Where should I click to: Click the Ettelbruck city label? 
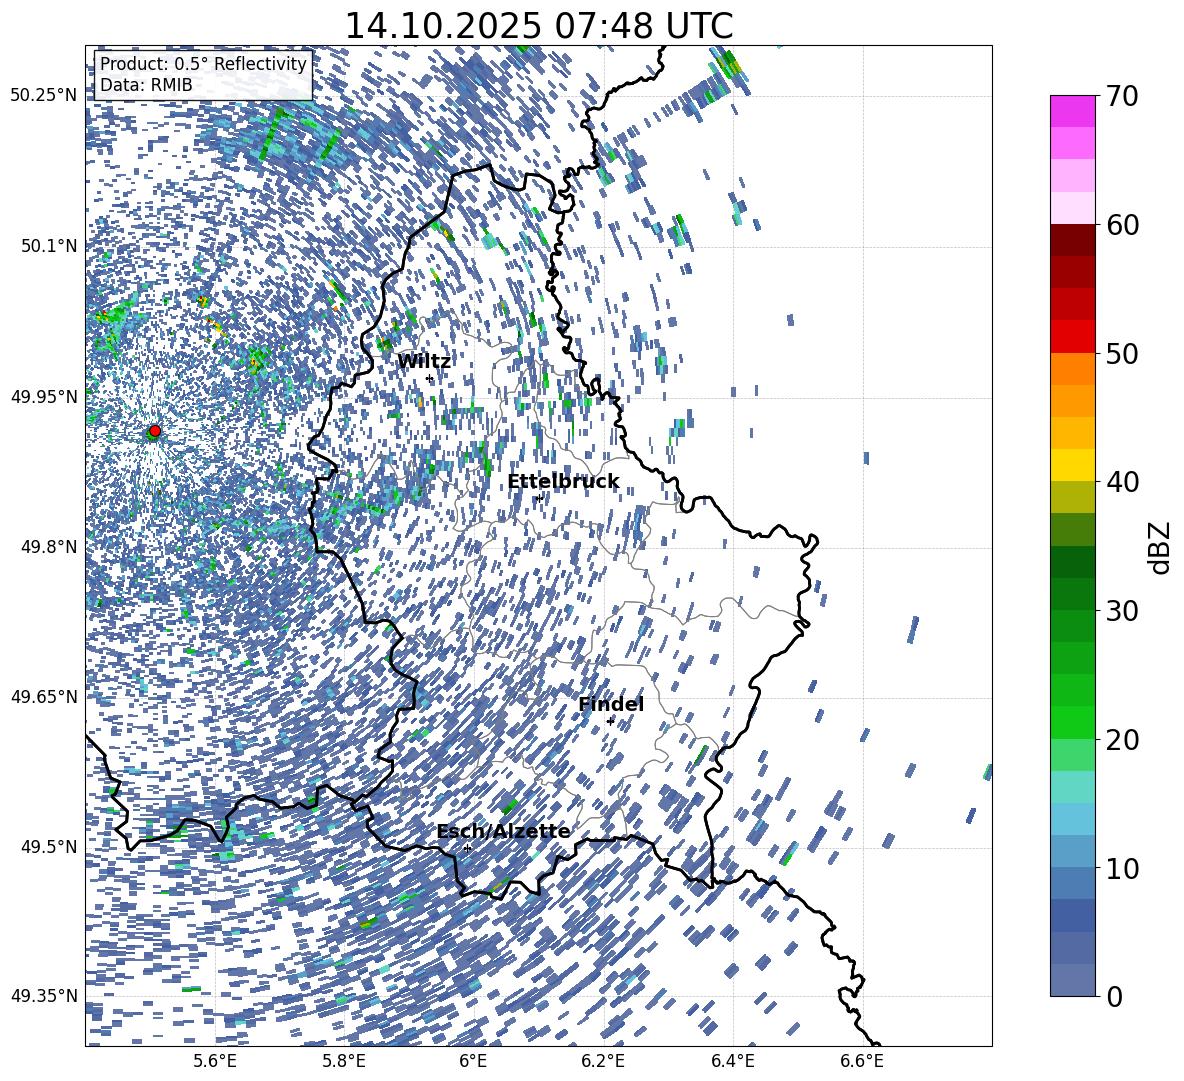click(563, 482)
